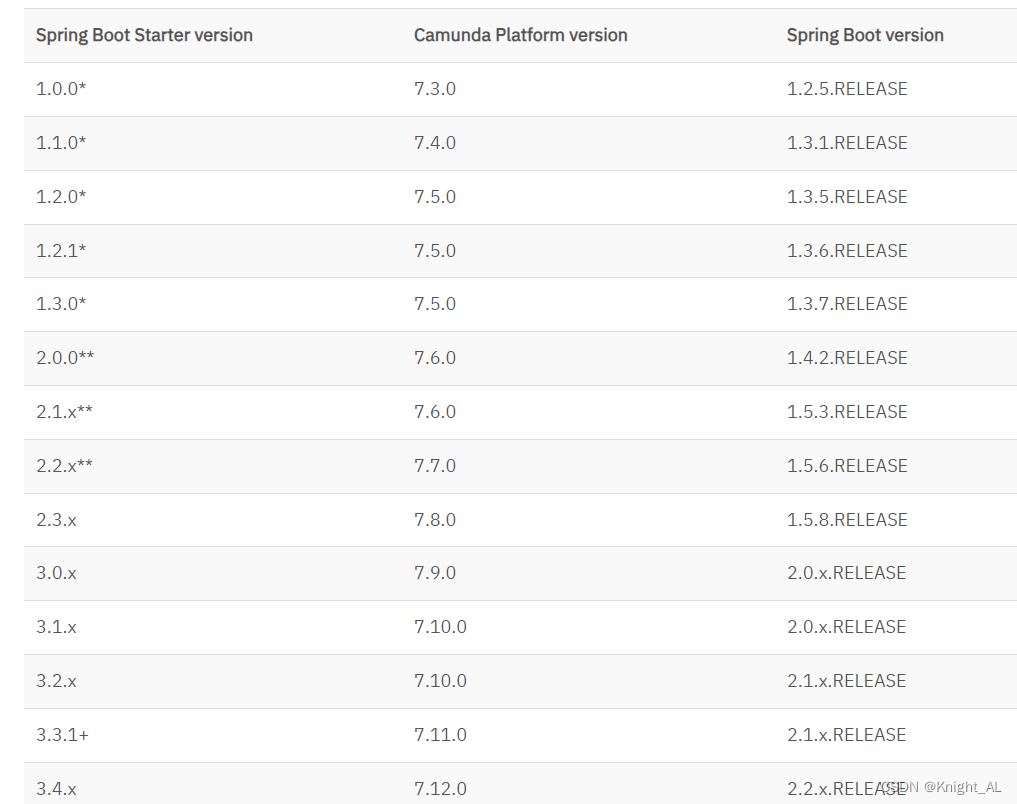Select the cell 1.3.7.RELEASE

tap(846, 304)
